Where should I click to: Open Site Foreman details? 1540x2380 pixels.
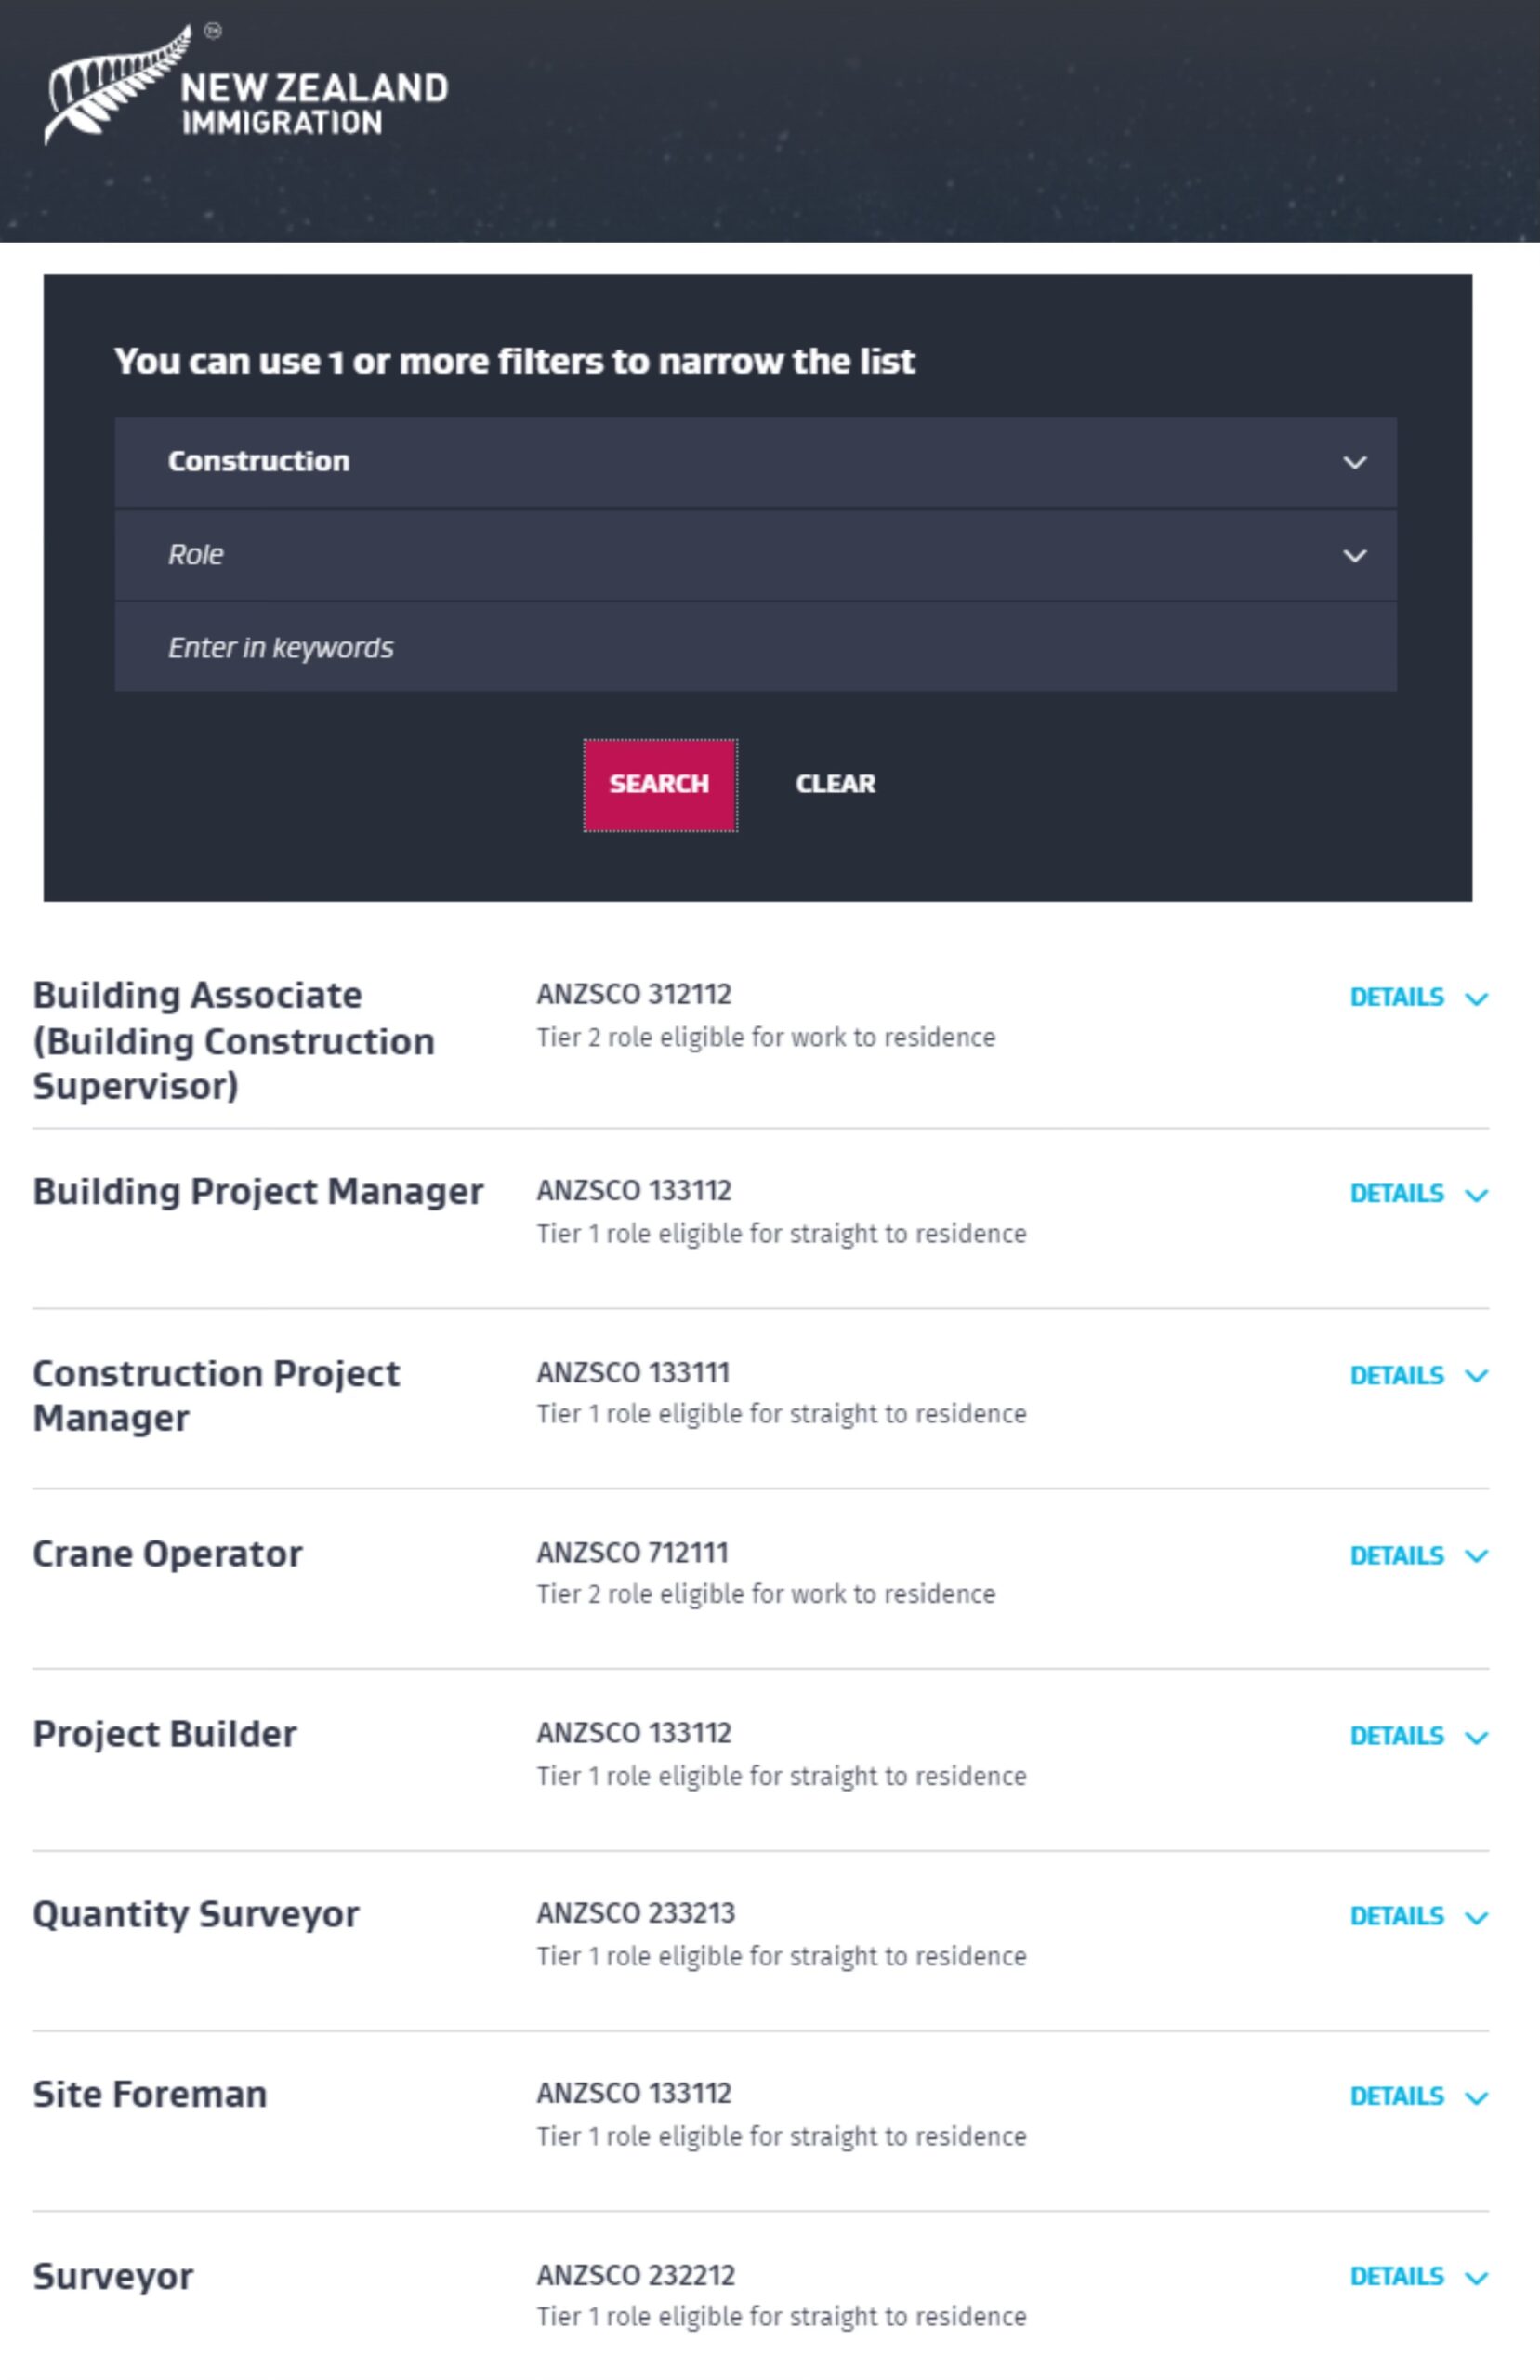pos(1396,2096)
